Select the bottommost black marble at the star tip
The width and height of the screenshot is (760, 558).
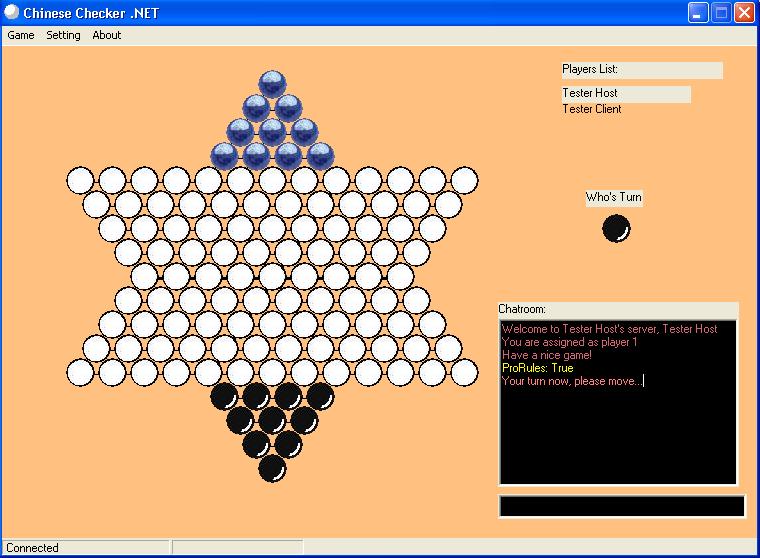pyautogui.click(x=272, y=468)
